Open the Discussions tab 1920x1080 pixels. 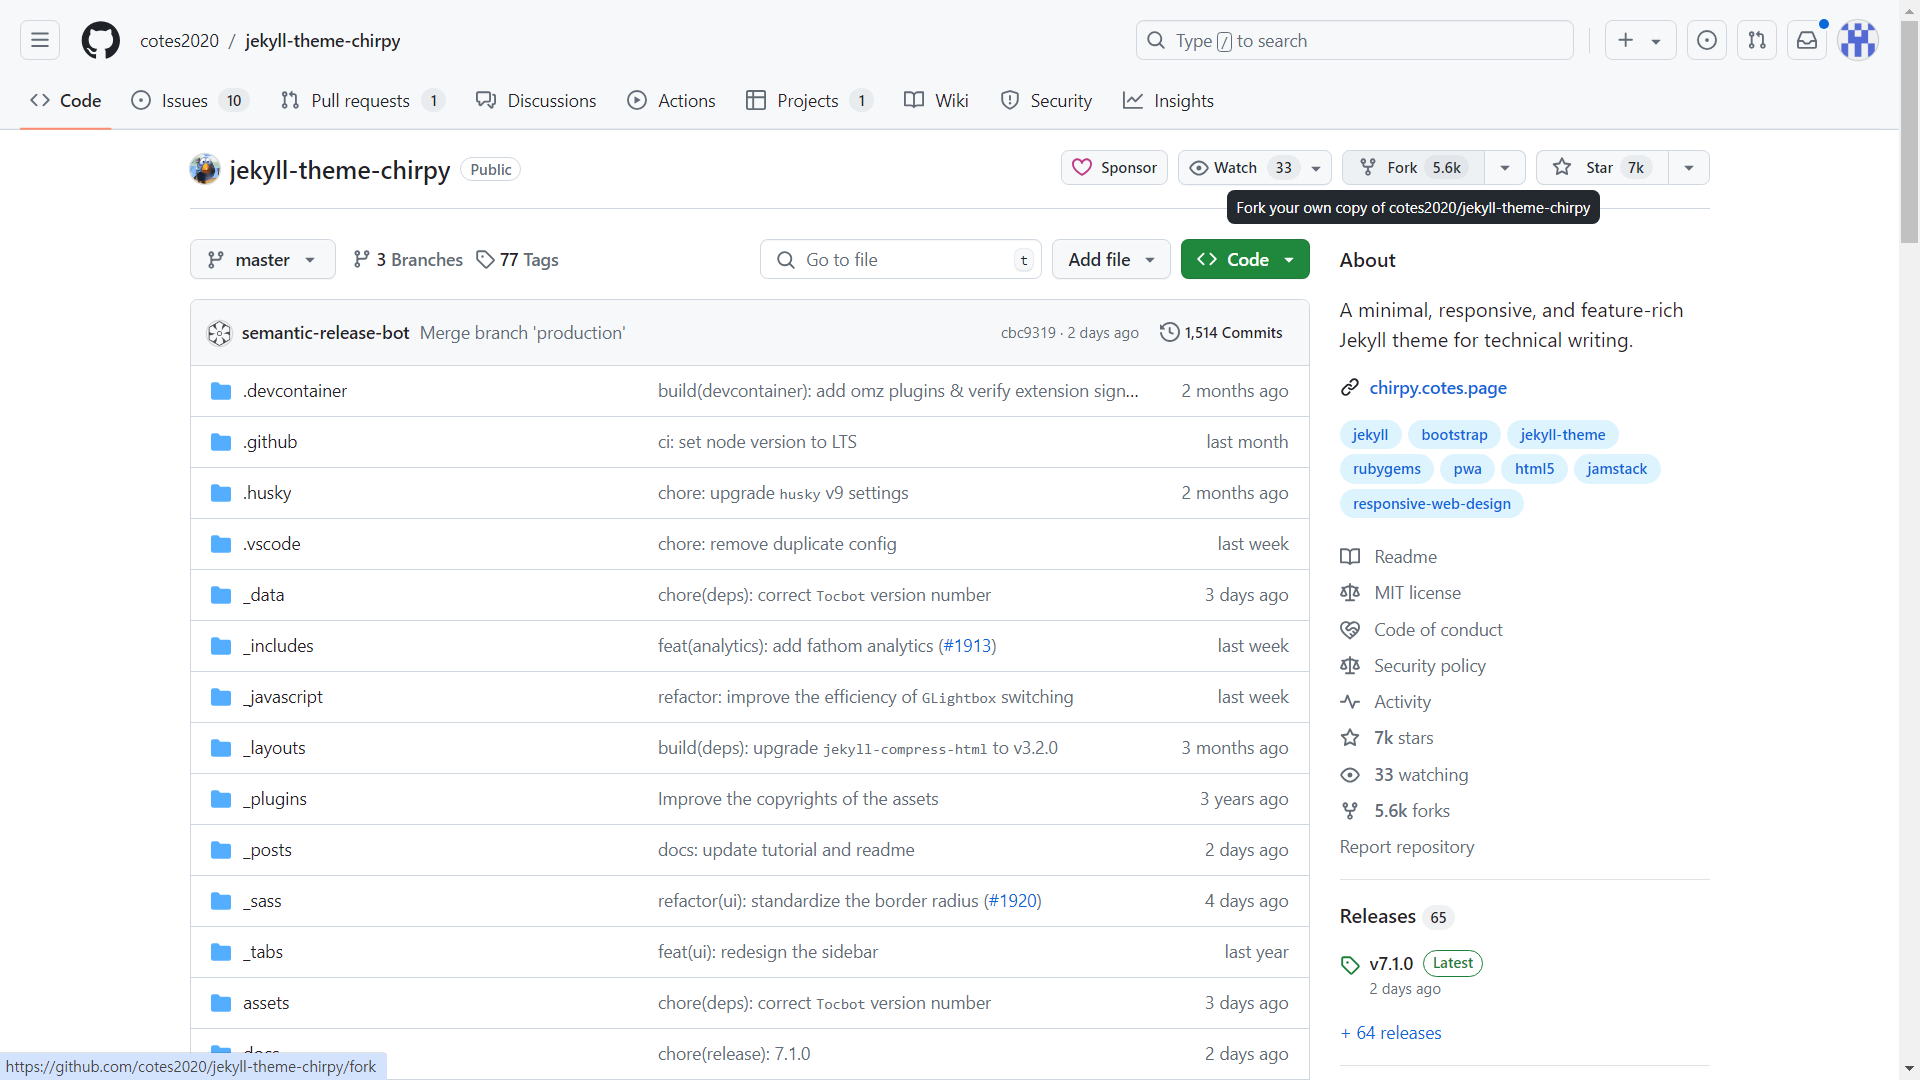pyautogui.click(x=537, y=100)
